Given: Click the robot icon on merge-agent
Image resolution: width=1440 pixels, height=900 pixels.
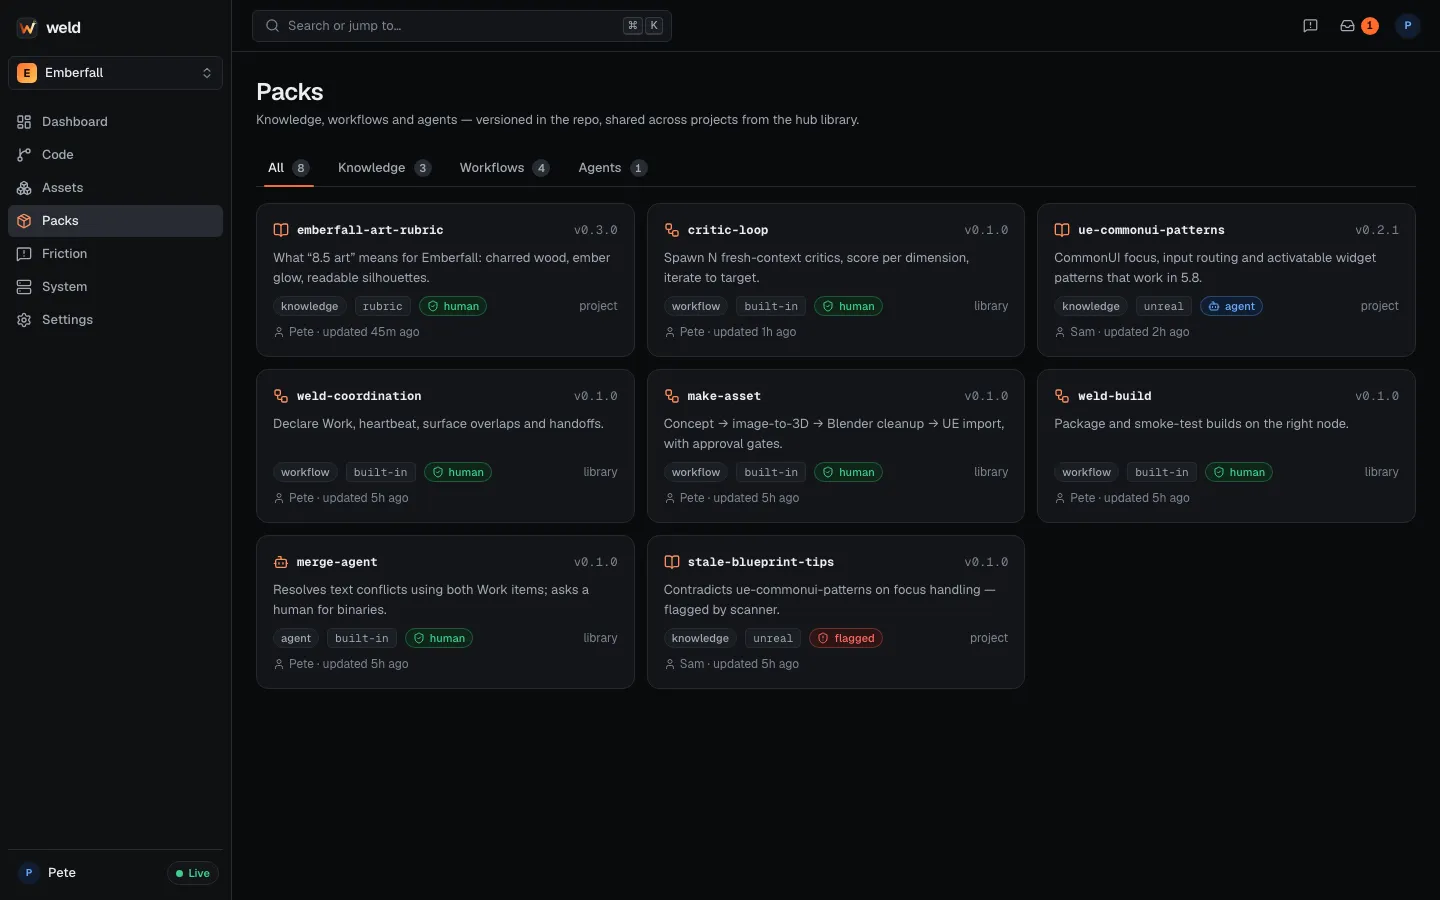Looking at the screenshot, I should coord(281,562).
